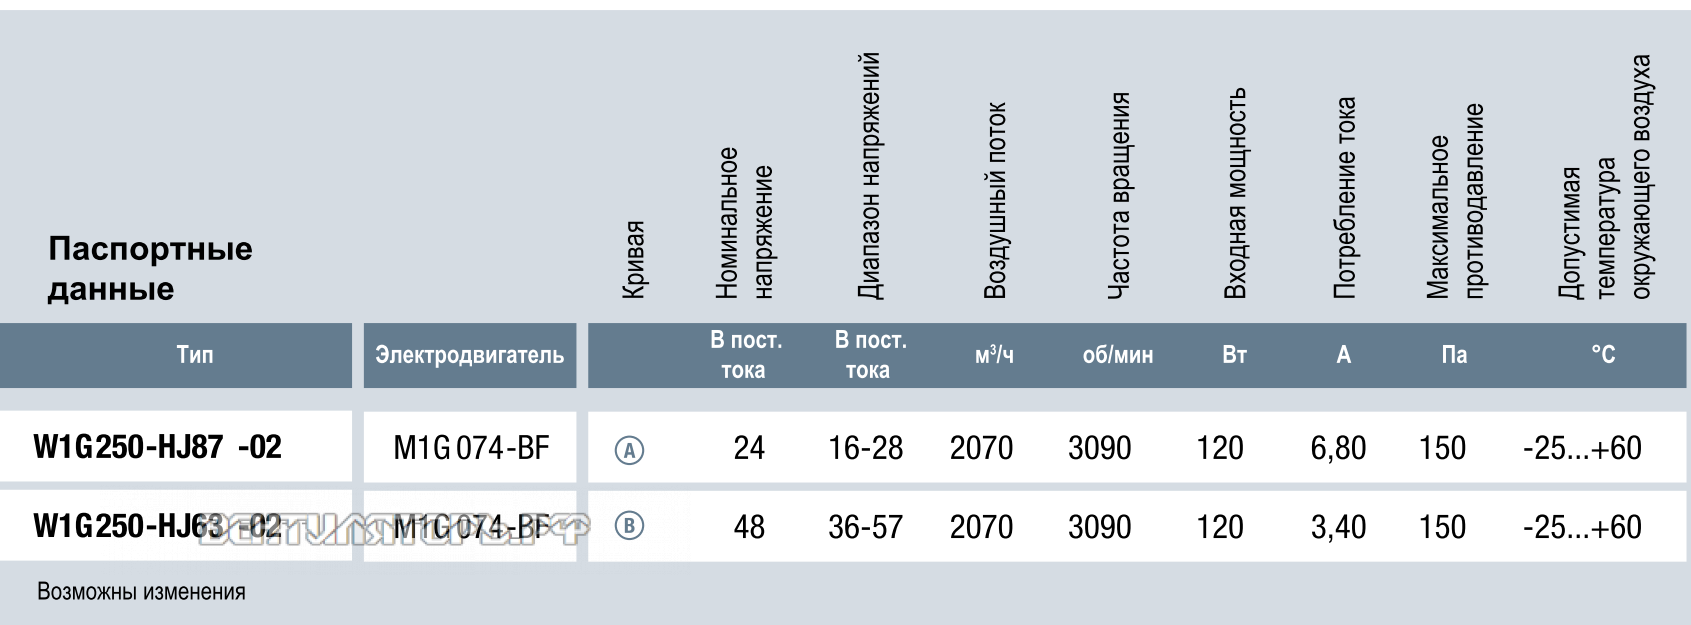Click the 3,40 current consumption value

click(1338, 527)
